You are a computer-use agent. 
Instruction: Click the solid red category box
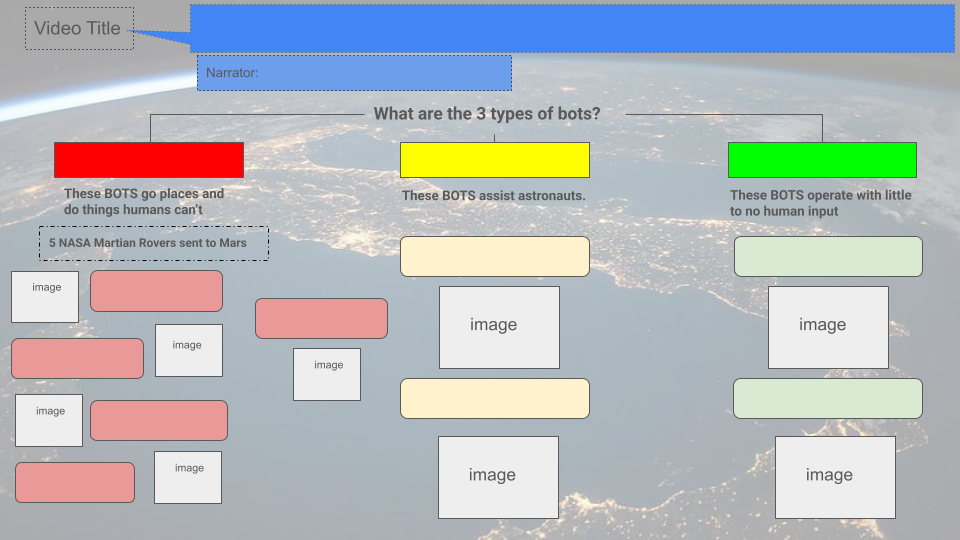(149, 160)
